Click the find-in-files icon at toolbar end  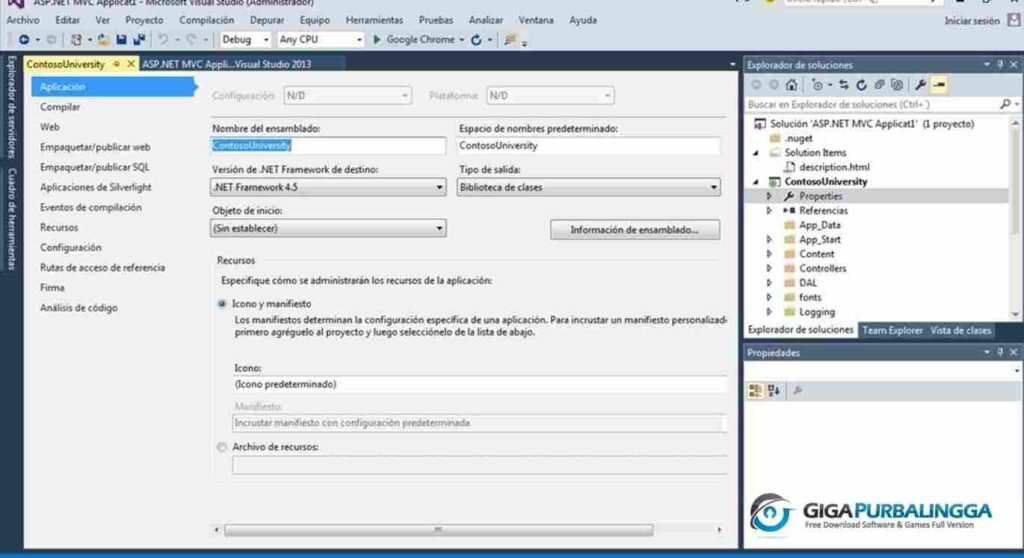(510, 40)
